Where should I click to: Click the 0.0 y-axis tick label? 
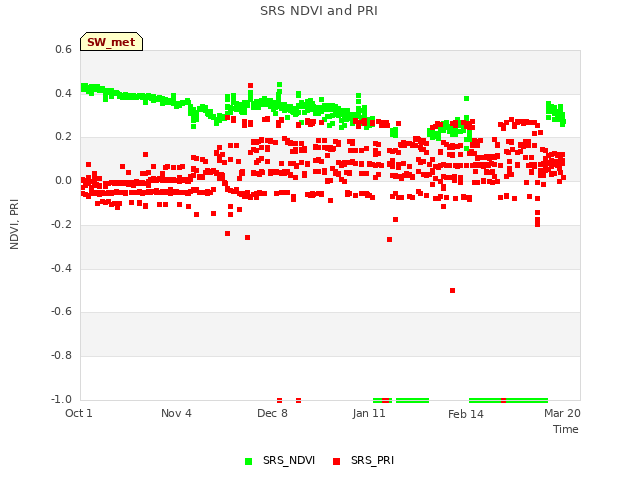pos(63,180)
